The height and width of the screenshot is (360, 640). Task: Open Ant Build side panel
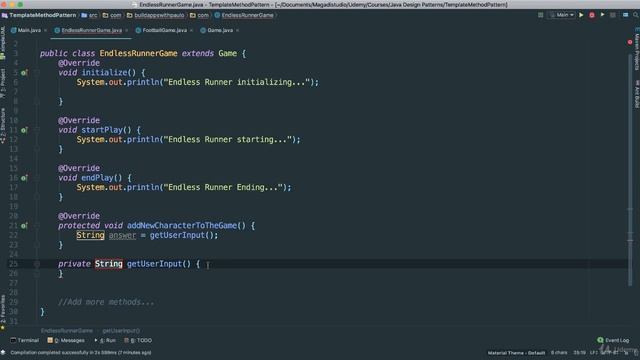point(636,94)
